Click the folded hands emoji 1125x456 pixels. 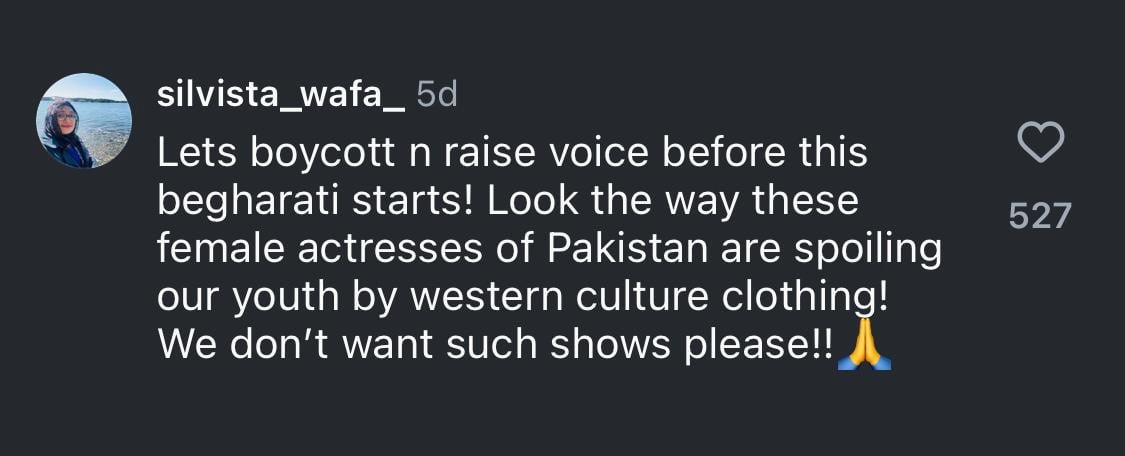[x=864, y=346]
